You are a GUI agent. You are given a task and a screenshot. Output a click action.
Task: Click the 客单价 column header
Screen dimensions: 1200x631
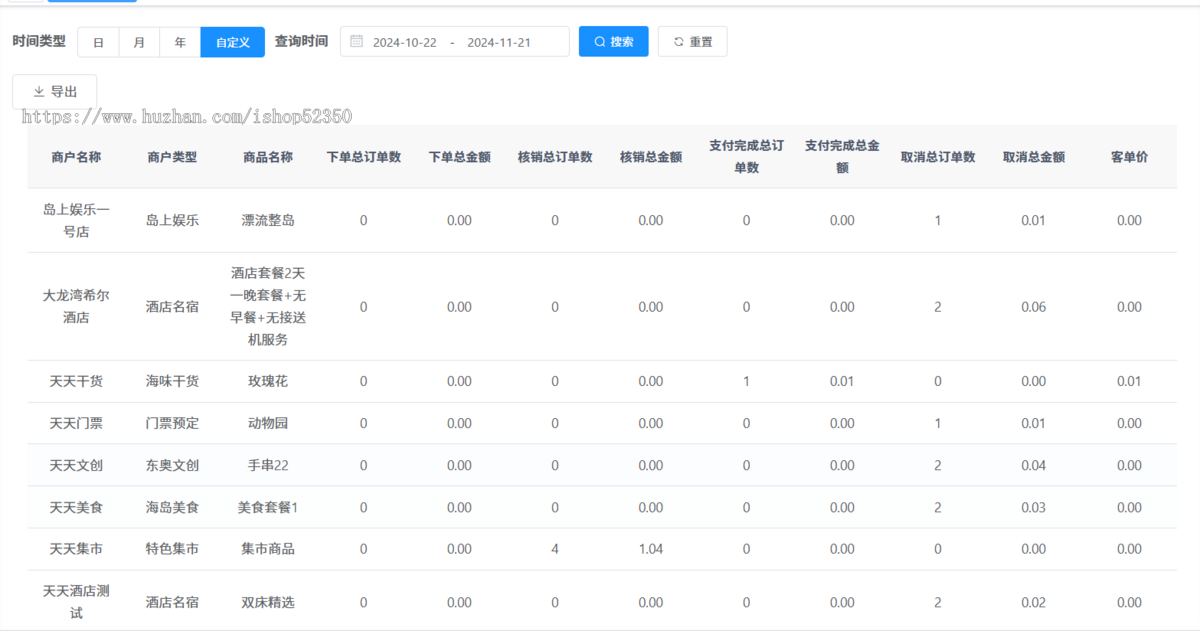(1129, 157)
